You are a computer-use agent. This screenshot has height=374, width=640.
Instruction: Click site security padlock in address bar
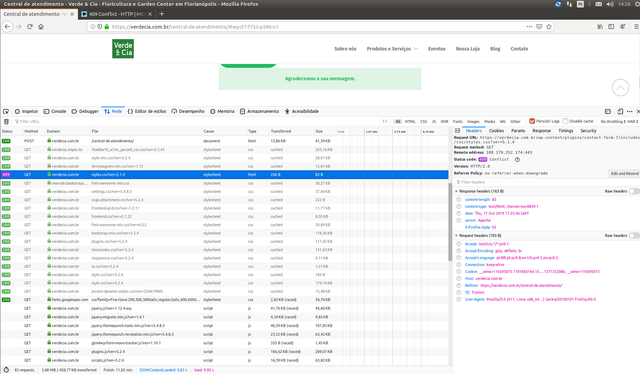[107, 27]
